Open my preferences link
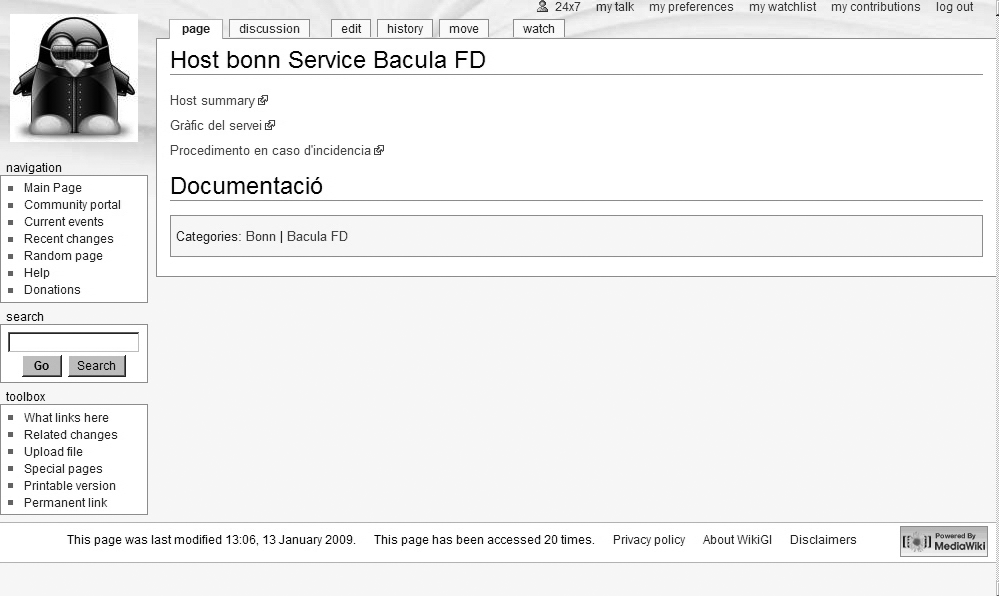 (x=690, y=7)
